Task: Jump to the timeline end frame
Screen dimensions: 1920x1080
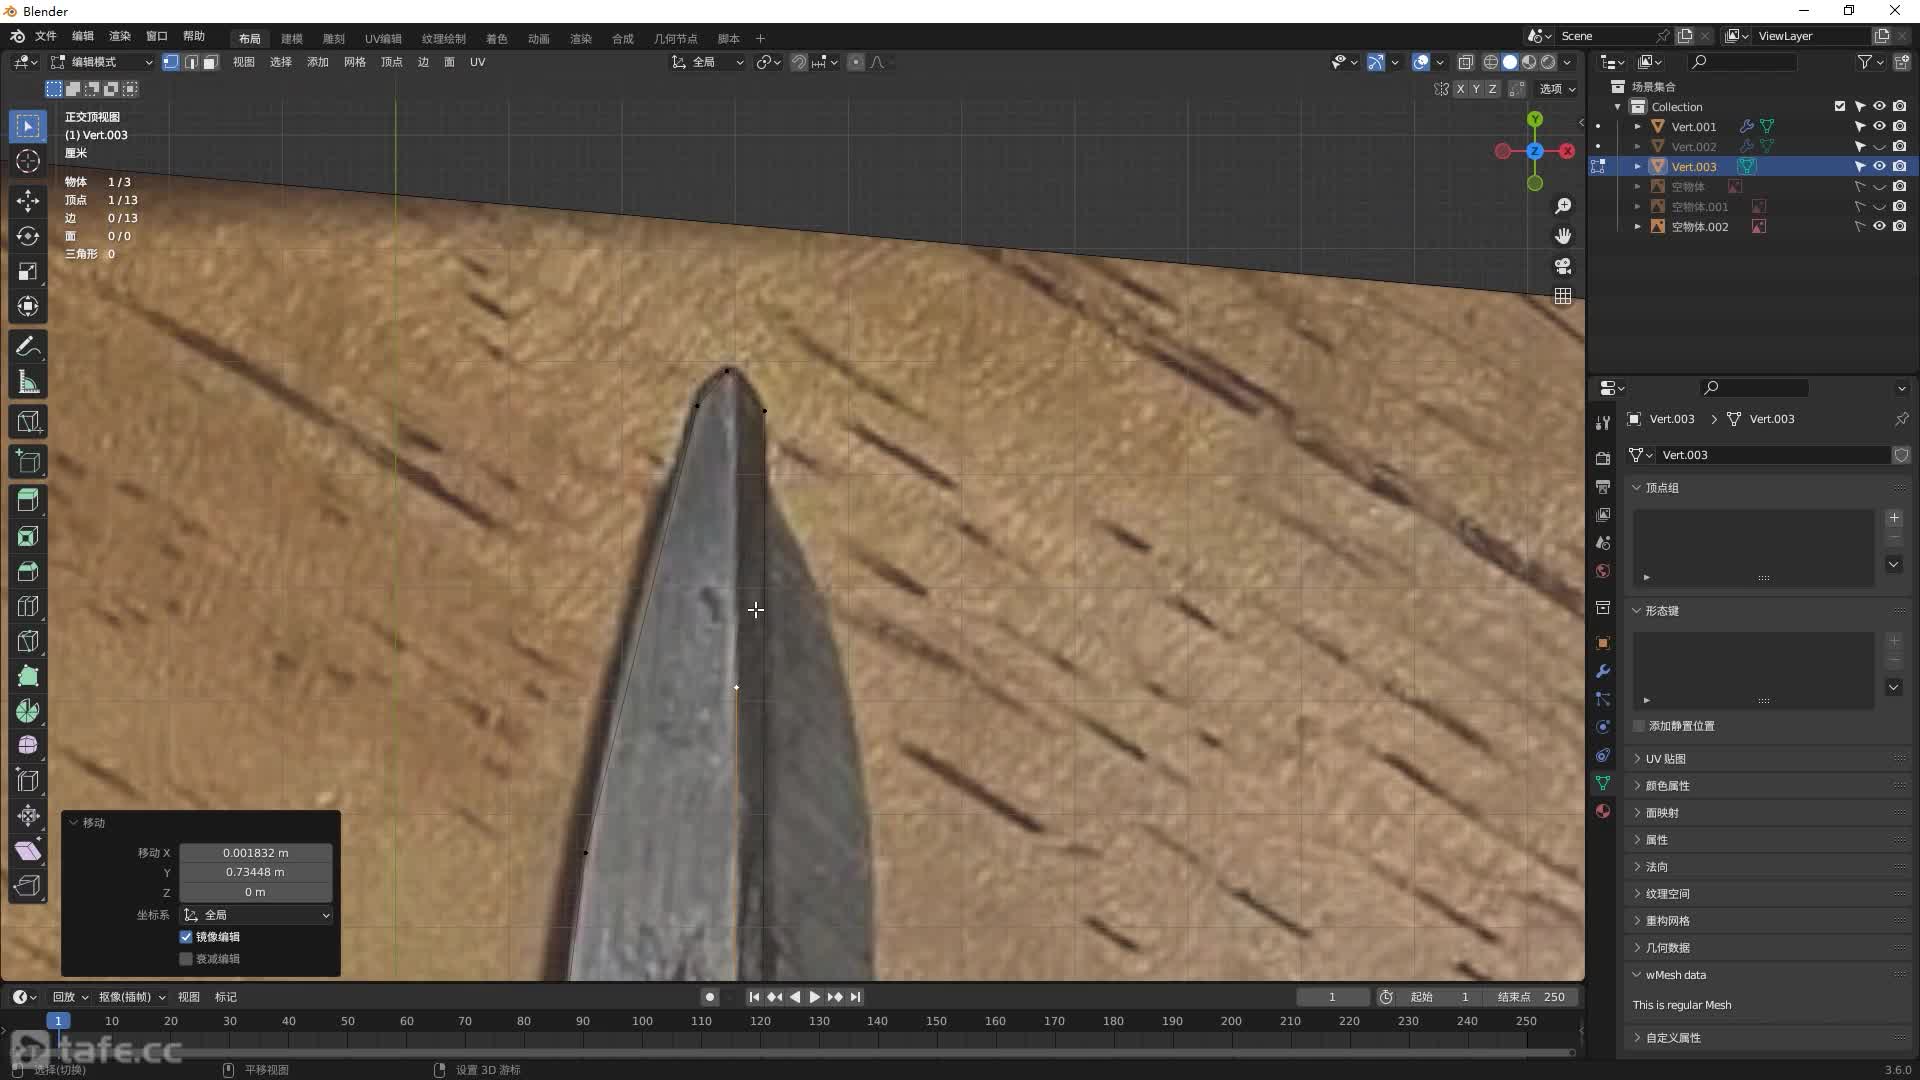Action: [855, 997]
